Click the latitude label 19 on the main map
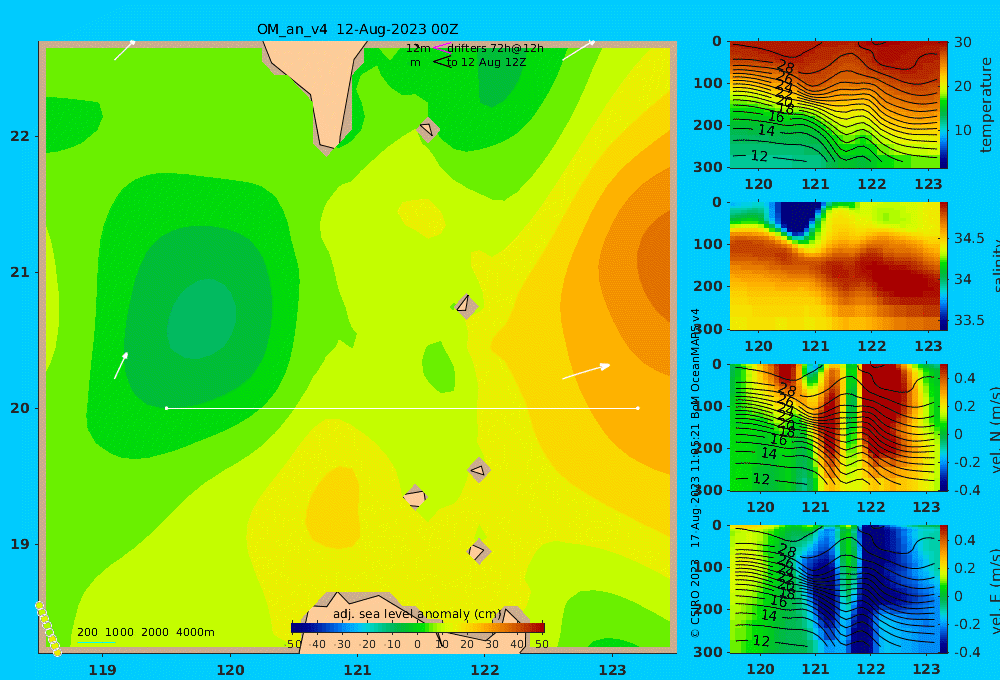Image resolution: width=1000 pixels, height=680 pixels. [20, 544]
